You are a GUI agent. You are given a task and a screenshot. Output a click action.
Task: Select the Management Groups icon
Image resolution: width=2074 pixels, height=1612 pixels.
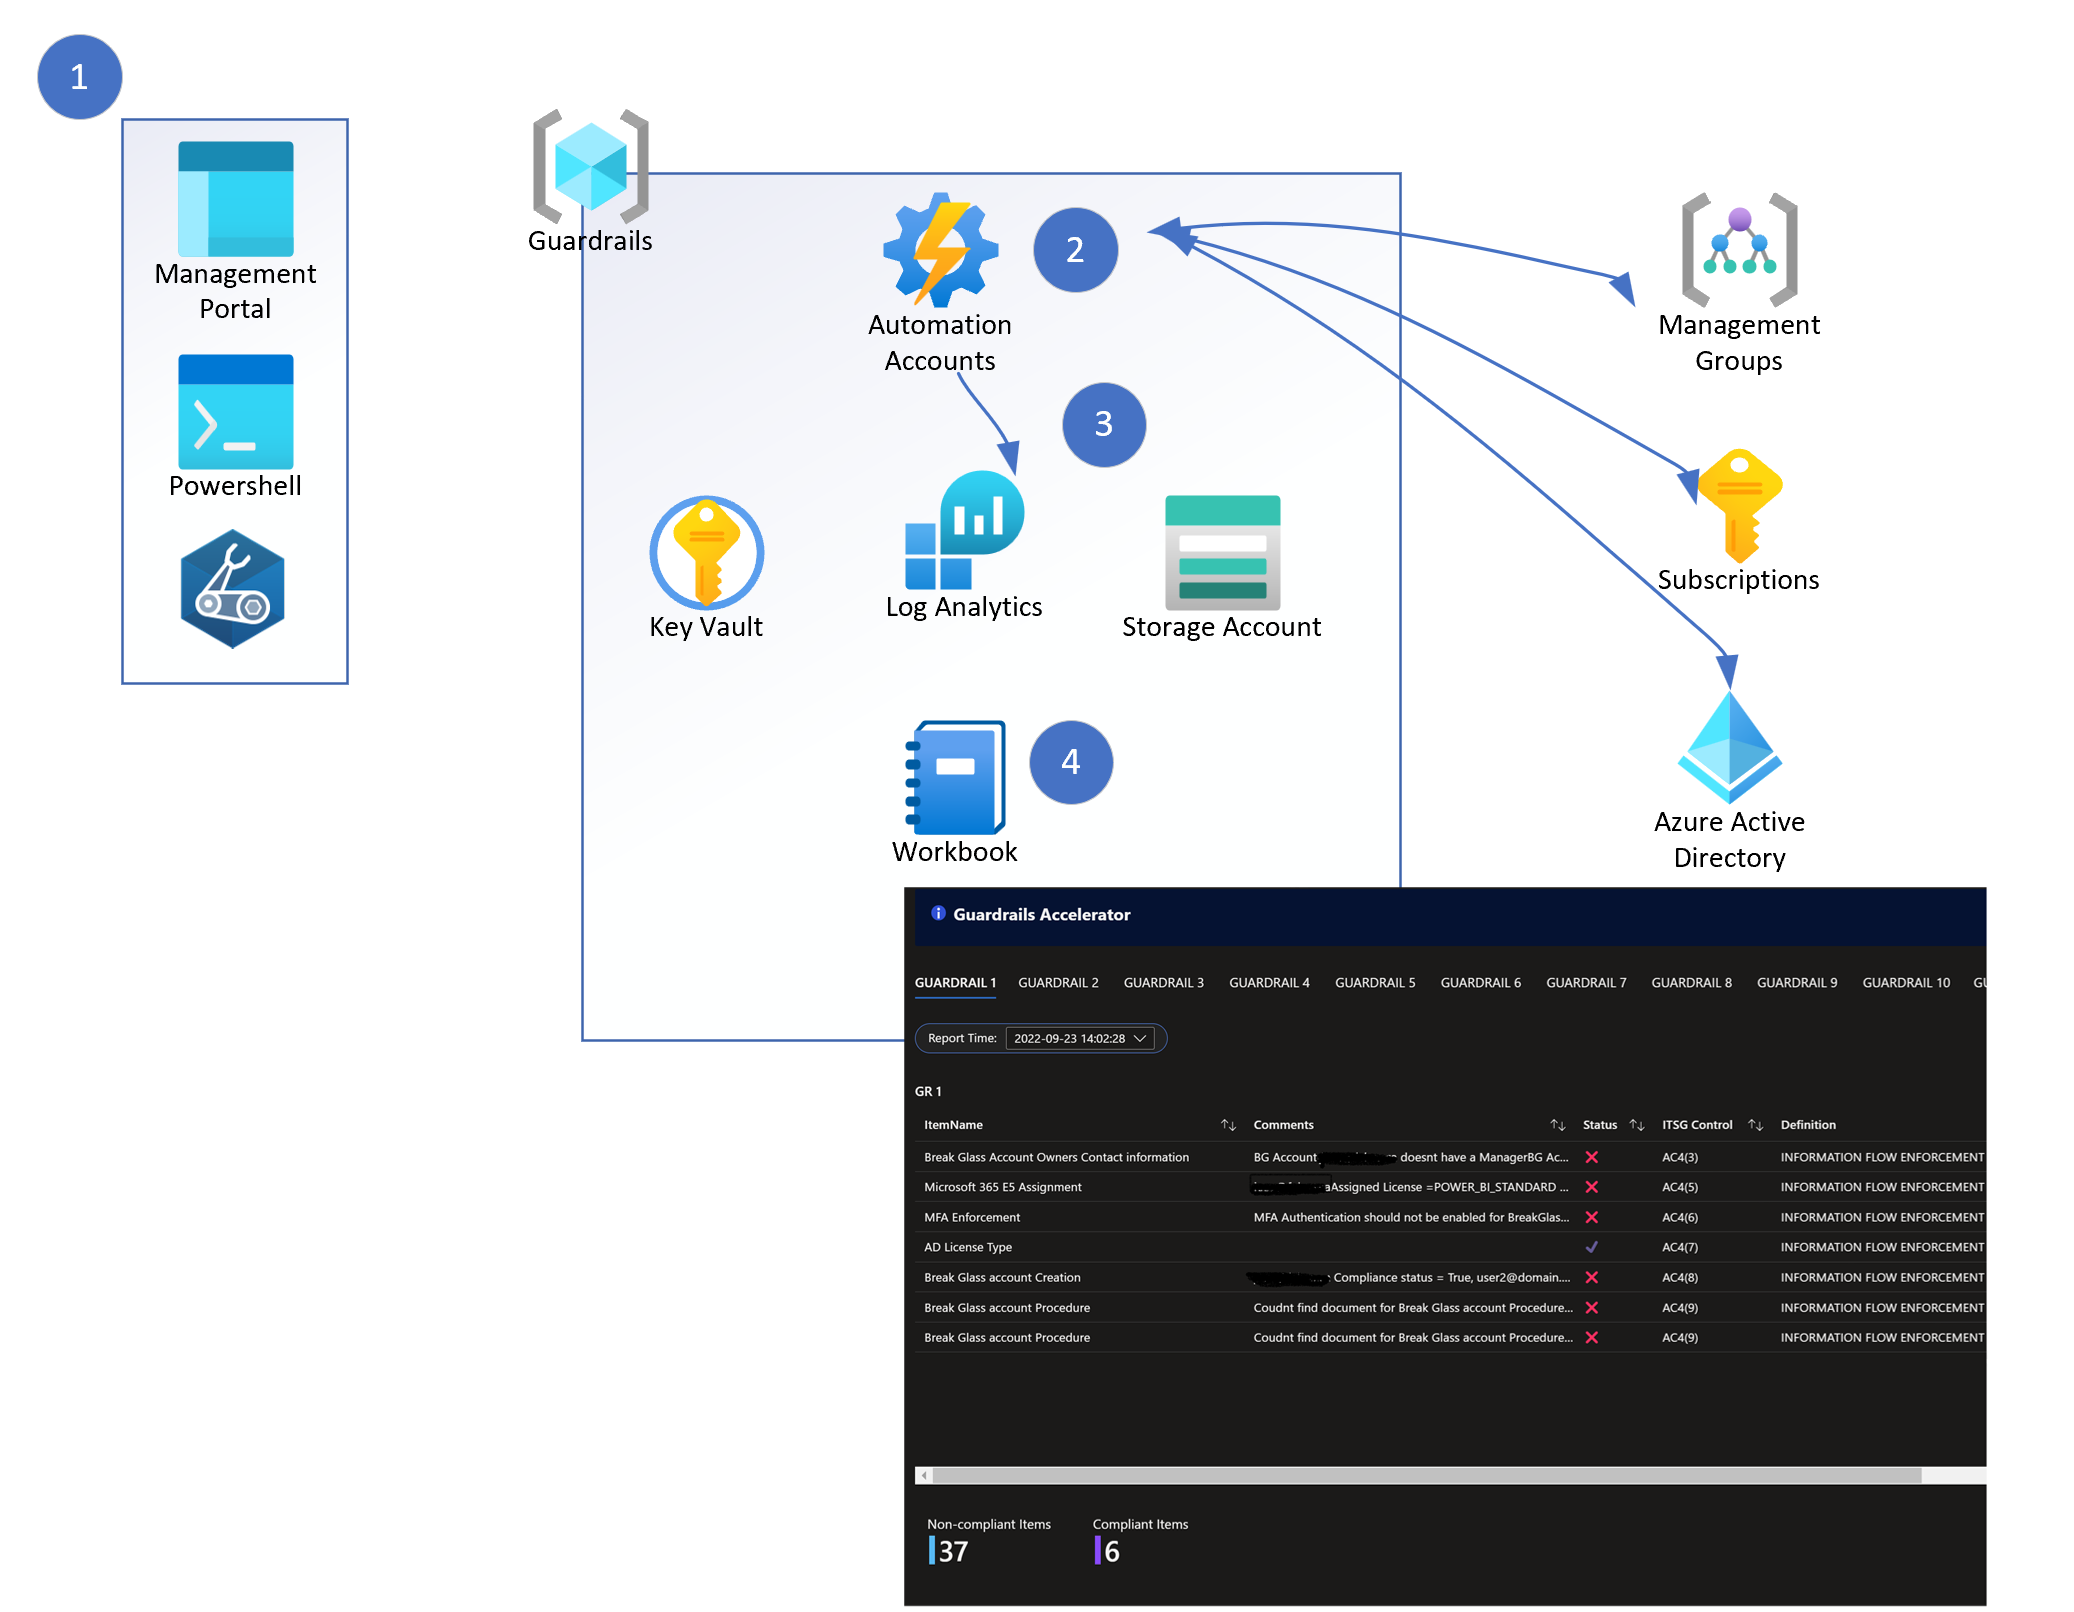click(1739, 250)
